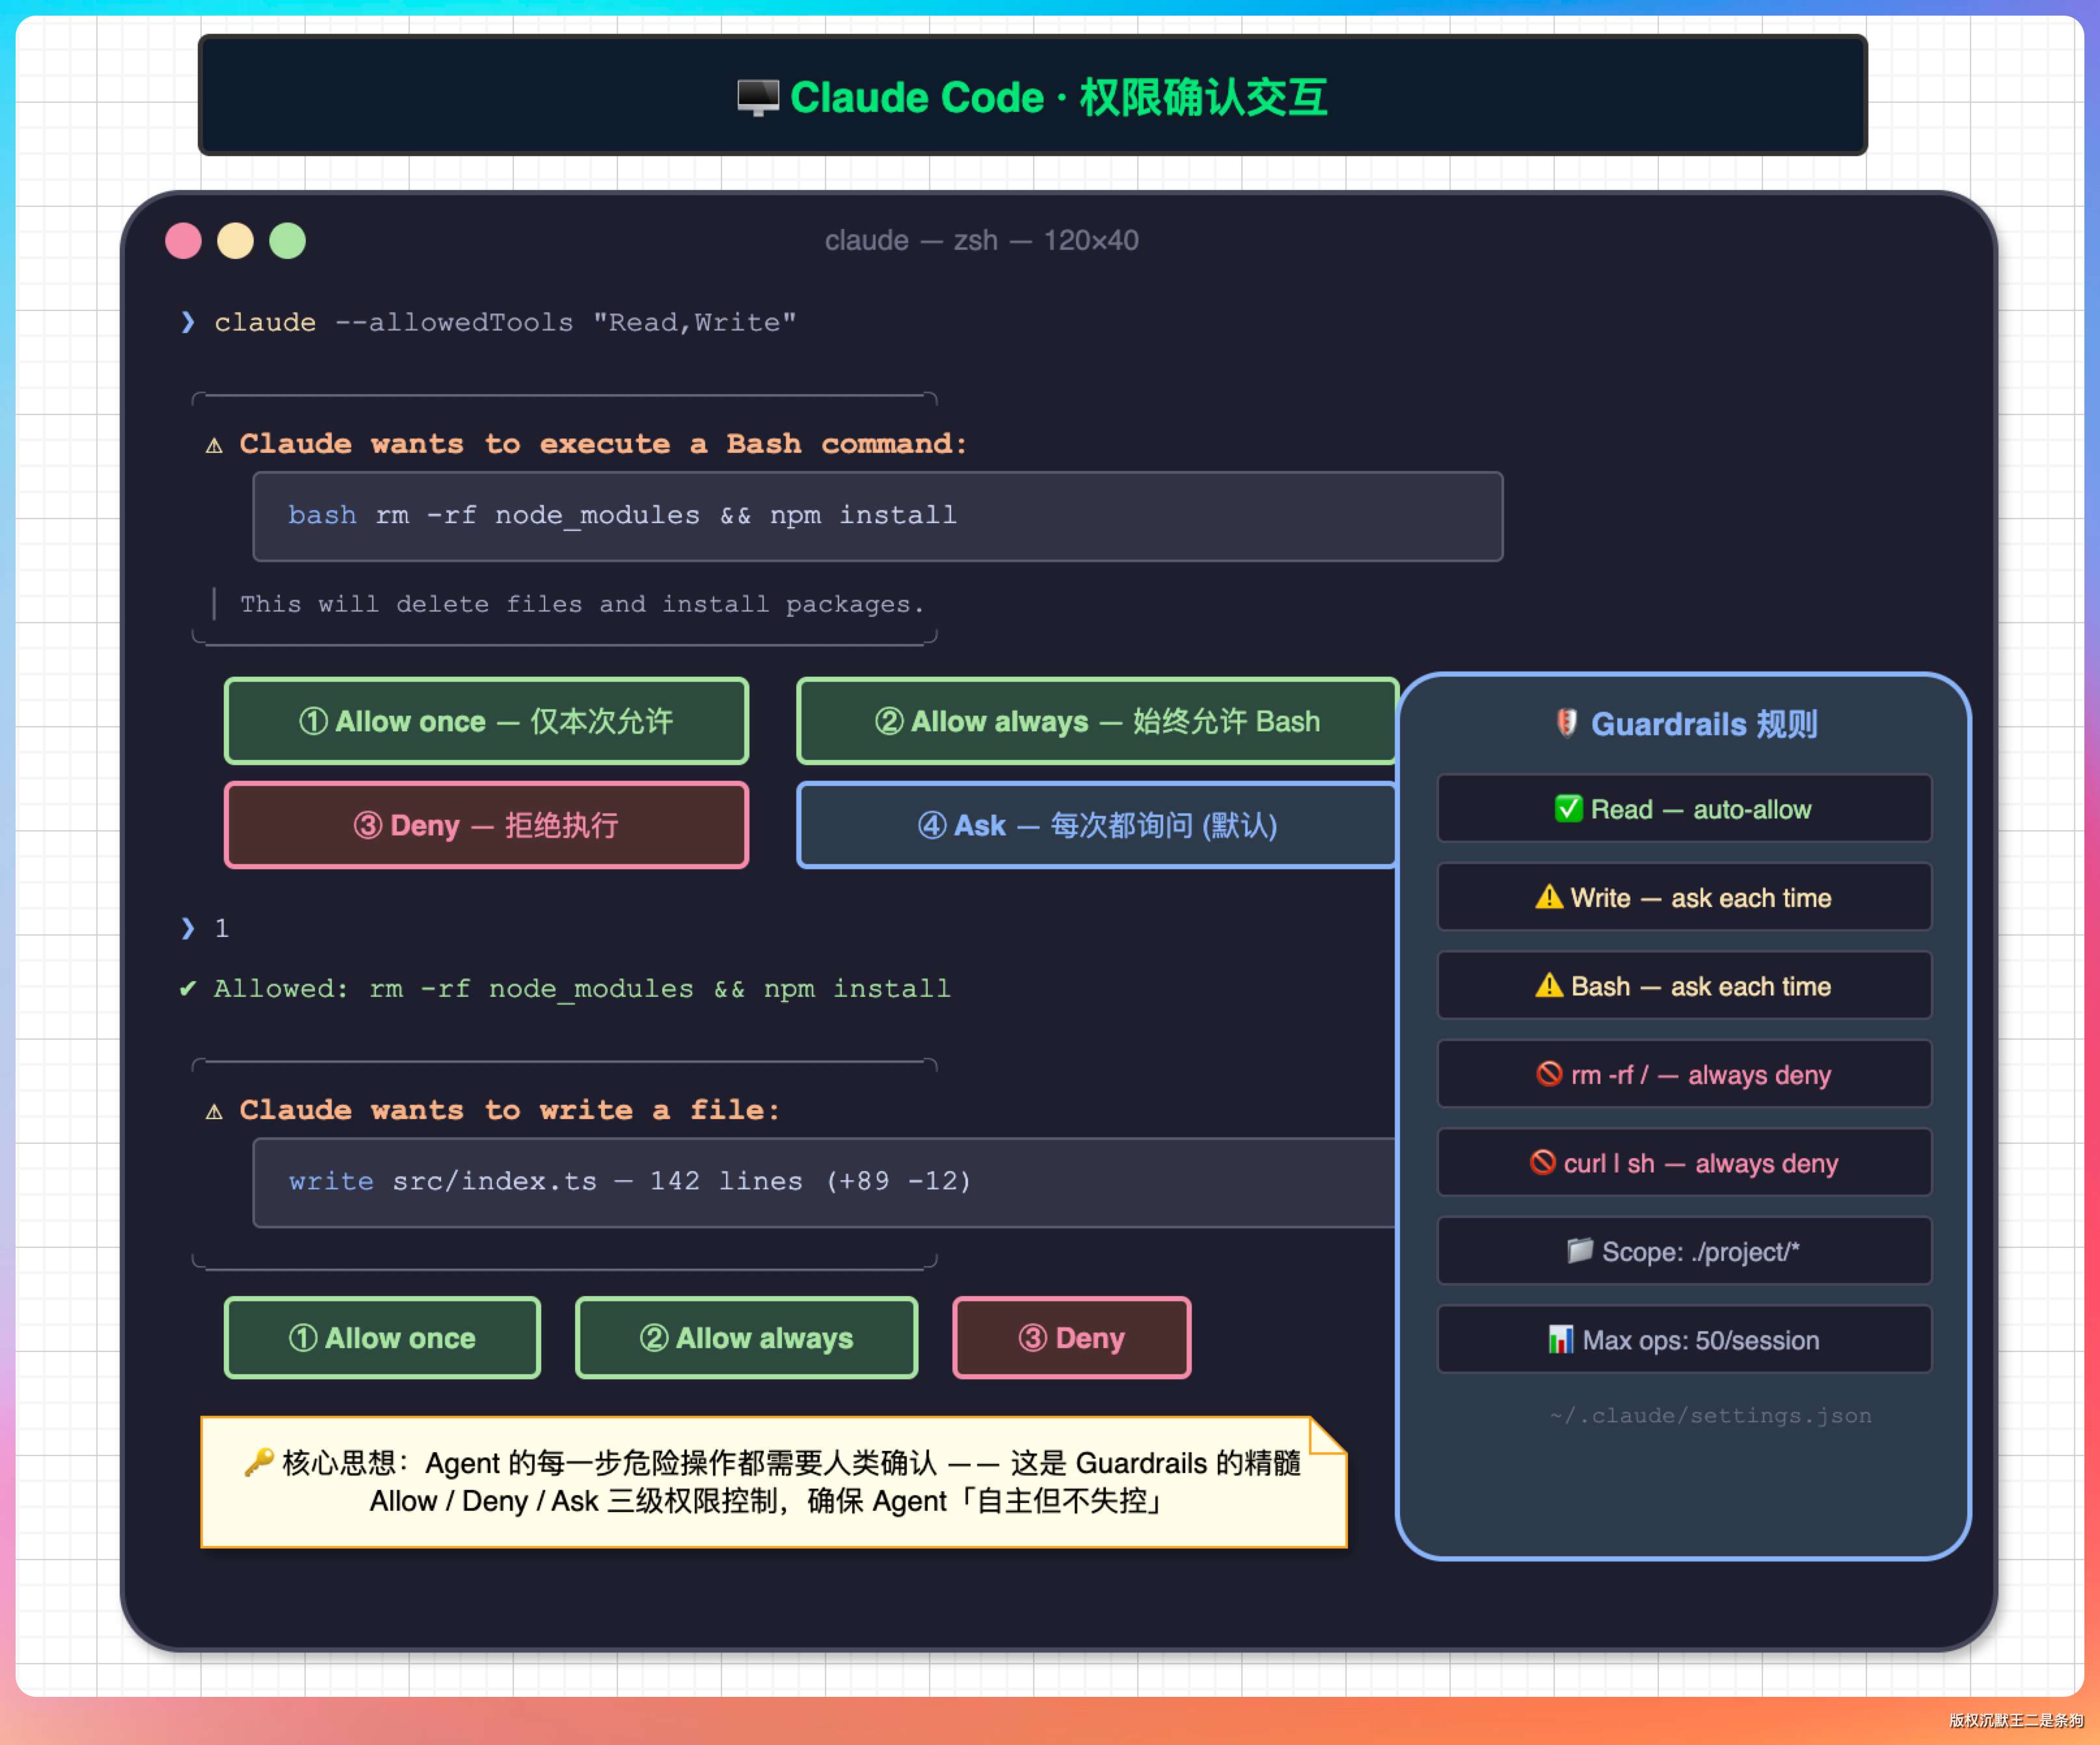Click the shield icon beside Guardrails
The image size is (2100, 1745).
[1566, 723]
